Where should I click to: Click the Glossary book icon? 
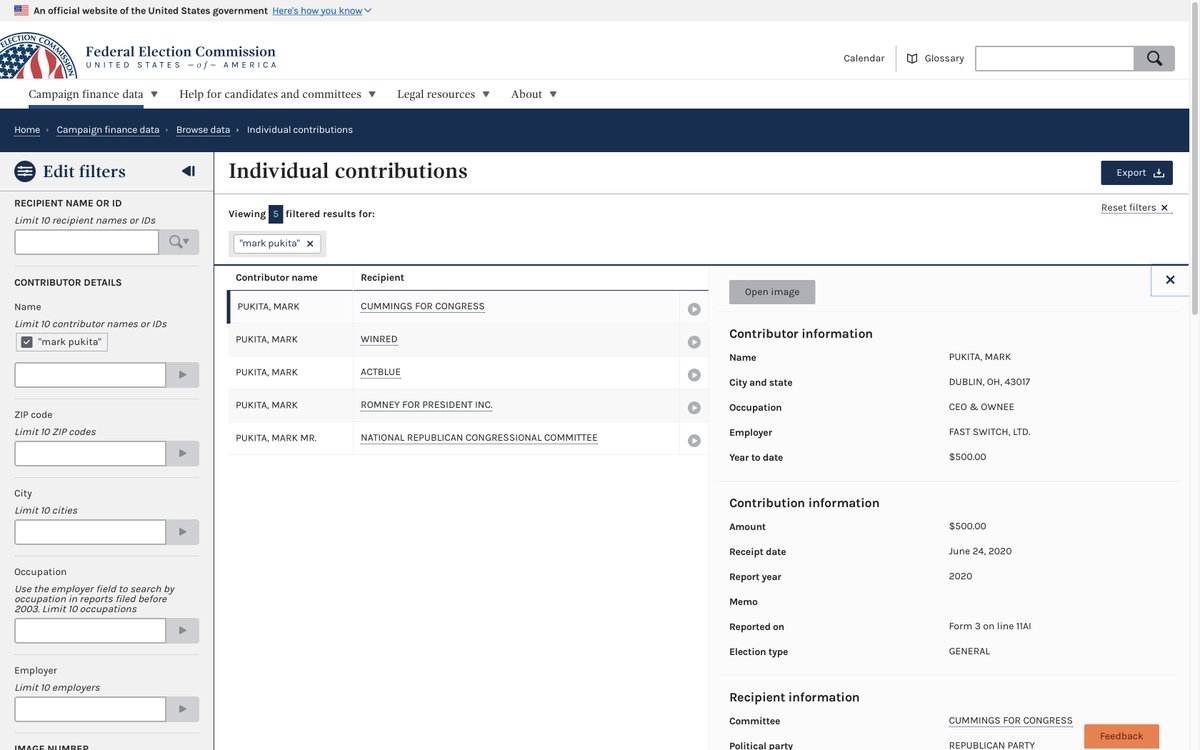tap(912, 59)
